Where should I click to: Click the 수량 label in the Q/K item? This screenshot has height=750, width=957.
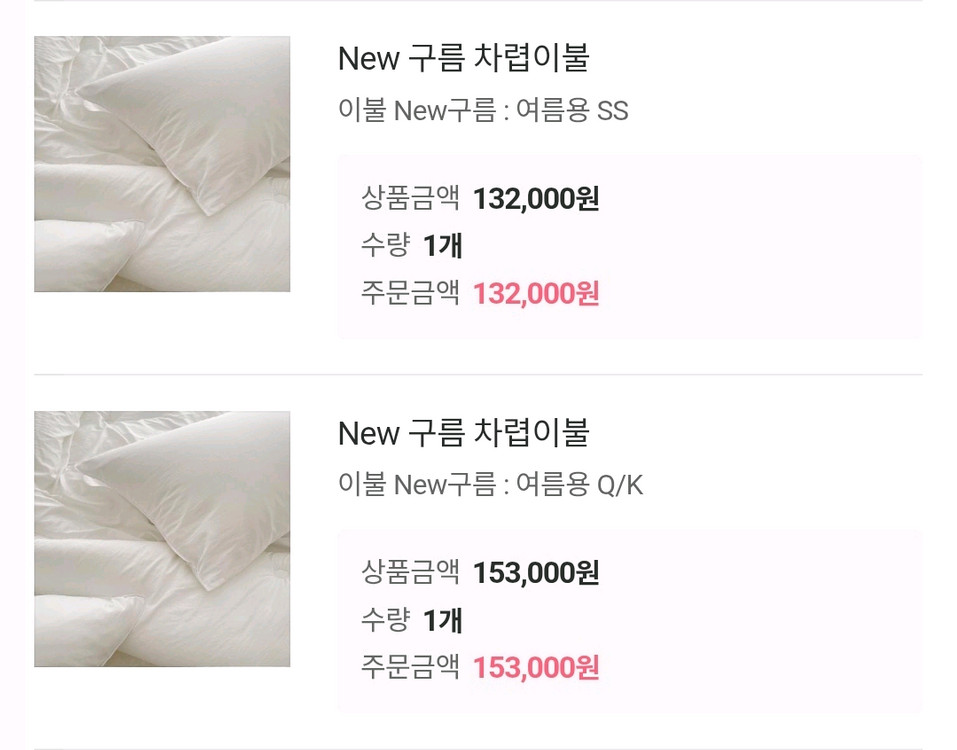[385, 621]
